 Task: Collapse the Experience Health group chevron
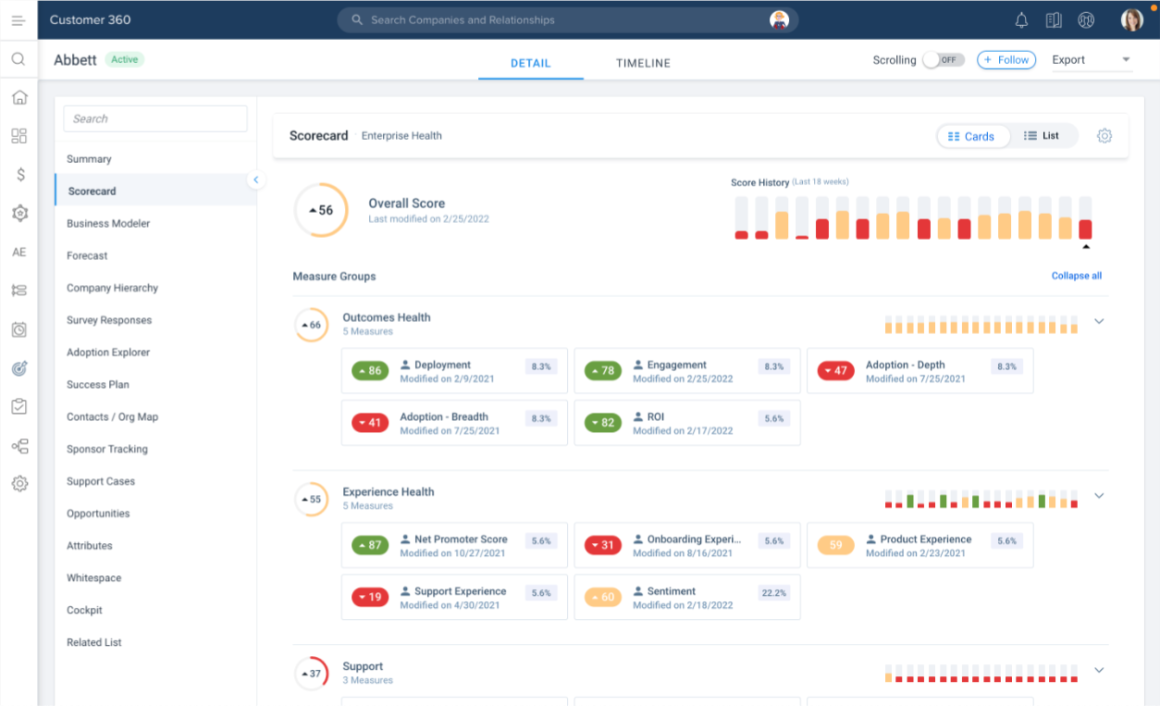[1099, 496]
